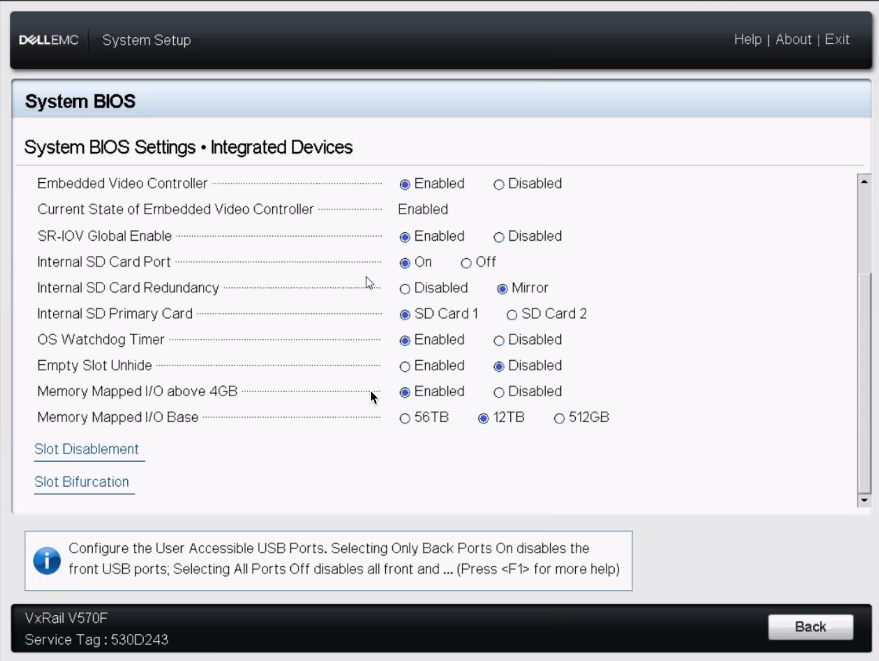Click the System BIOS heading
The height and width of the screenshot is (661, 879).
80,101
